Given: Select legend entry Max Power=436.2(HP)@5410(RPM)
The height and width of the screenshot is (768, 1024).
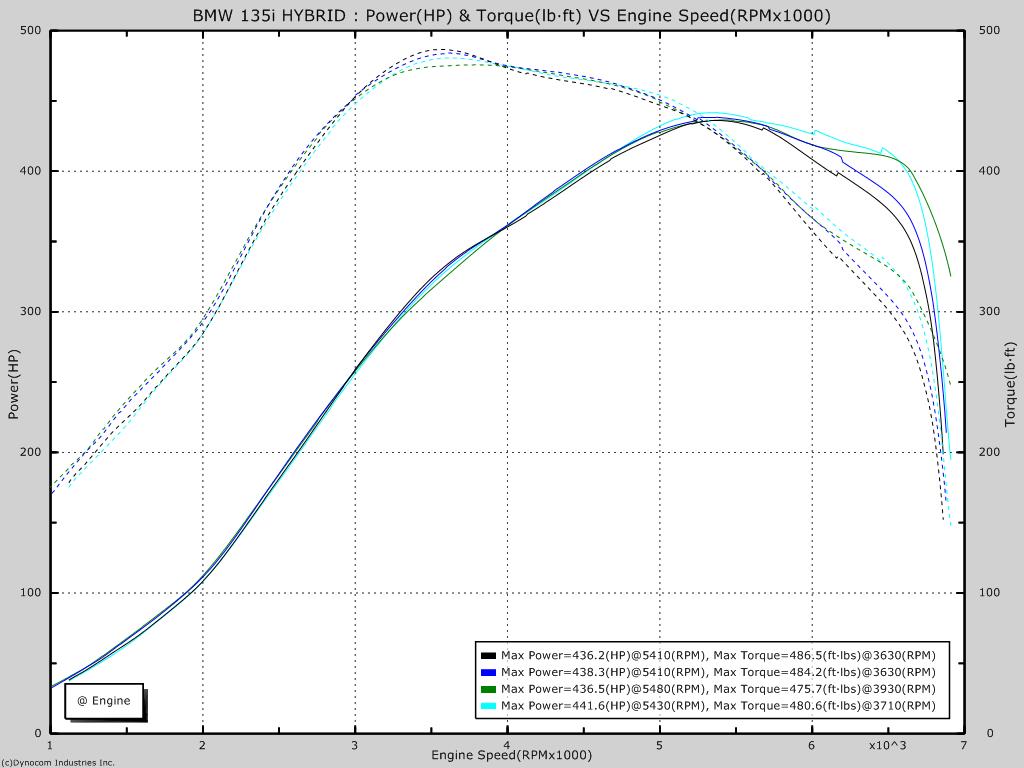Looking at the screenshot, I should 718,656.
